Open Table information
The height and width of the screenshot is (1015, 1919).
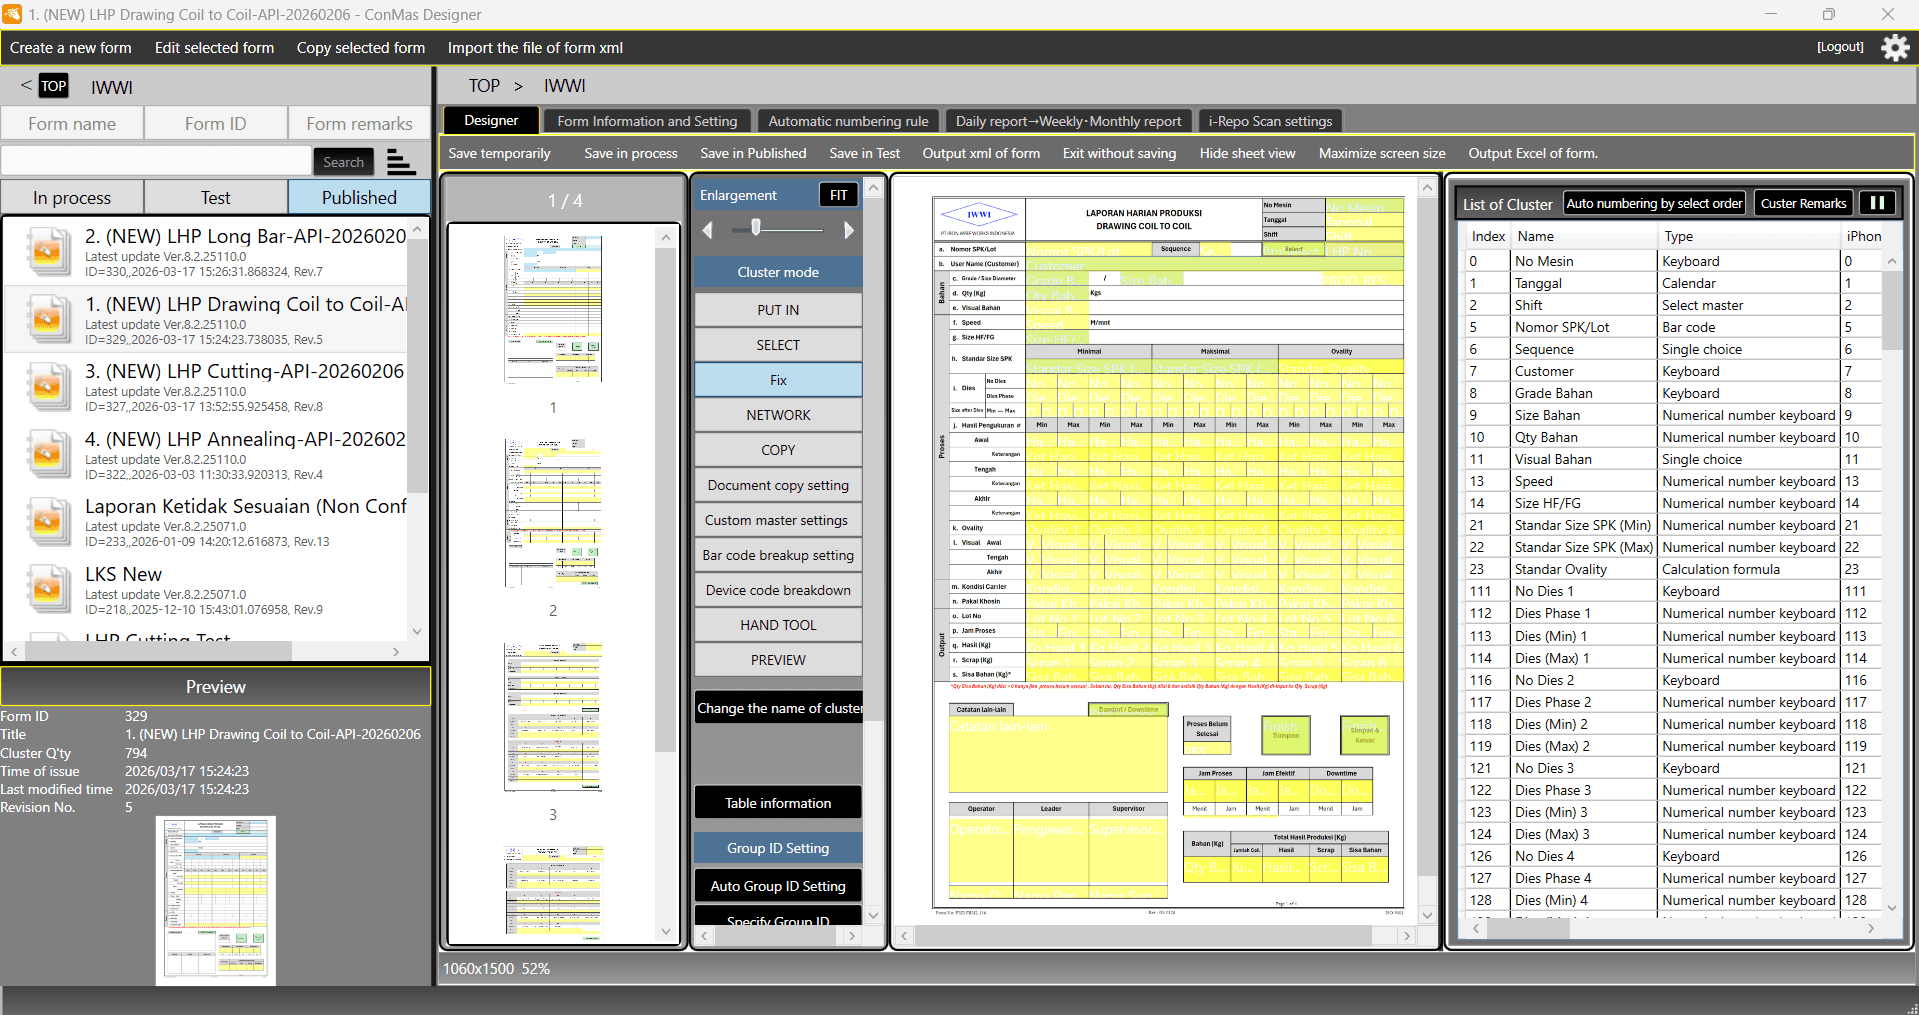point(778,803)
